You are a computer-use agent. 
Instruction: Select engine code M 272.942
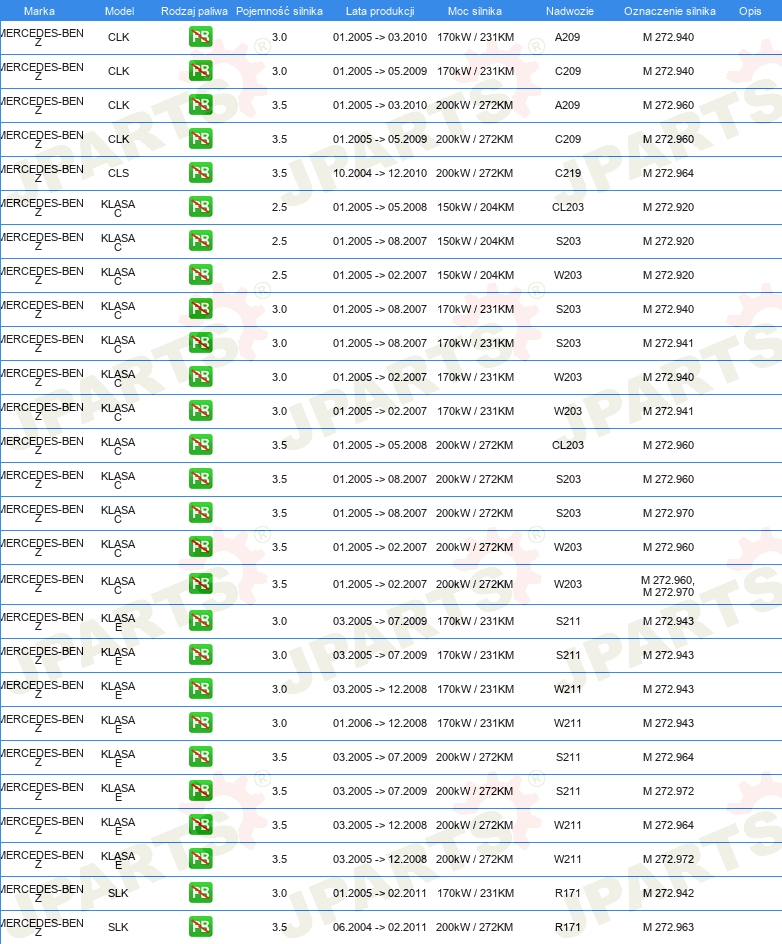(x=668, y=893)
